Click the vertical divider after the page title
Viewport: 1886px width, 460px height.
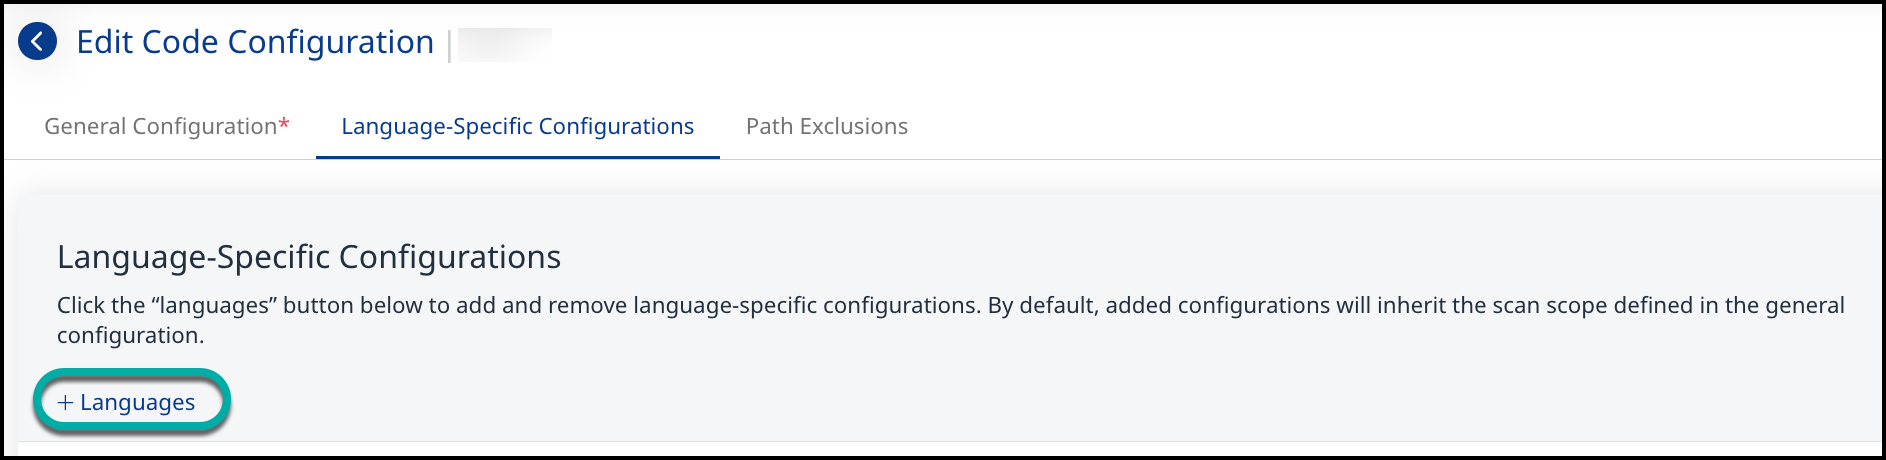point(449,45)
